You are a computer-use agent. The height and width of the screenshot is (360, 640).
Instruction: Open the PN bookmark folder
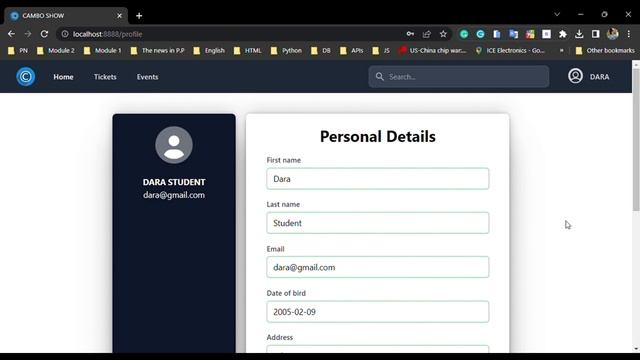point(18,51)
